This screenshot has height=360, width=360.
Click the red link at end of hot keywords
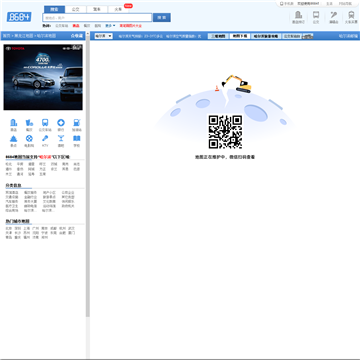pos(131,26)
